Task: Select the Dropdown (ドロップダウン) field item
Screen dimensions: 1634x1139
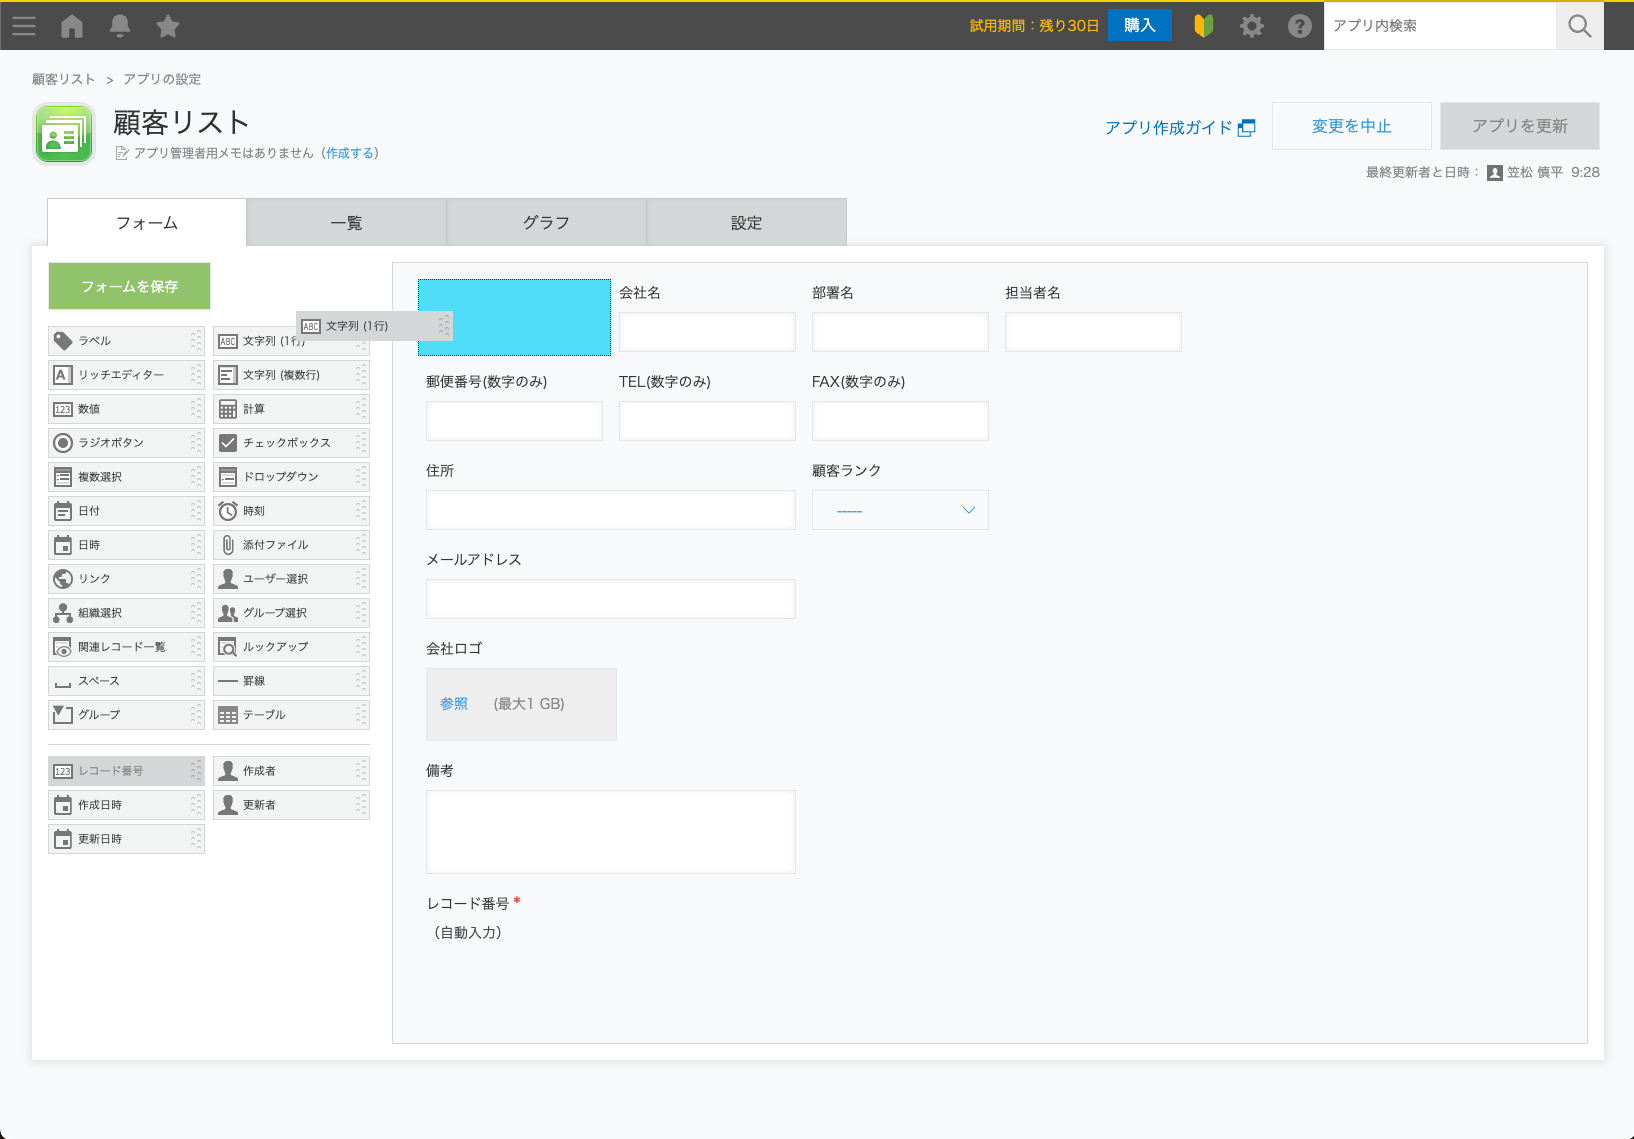Action: pyautogui.click(x=290, y=477)
